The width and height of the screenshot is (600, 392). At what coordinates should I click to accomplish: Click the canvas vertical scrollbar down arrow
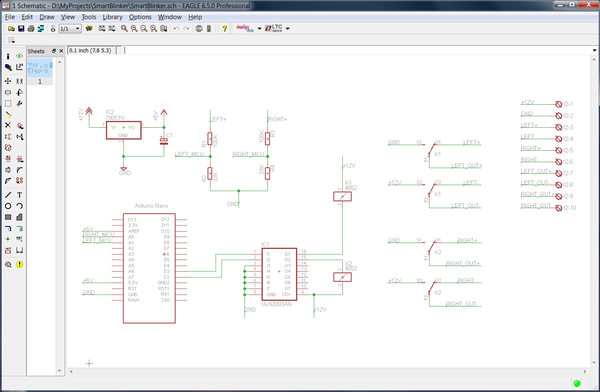pyautogui.click(x=594, y=363)
